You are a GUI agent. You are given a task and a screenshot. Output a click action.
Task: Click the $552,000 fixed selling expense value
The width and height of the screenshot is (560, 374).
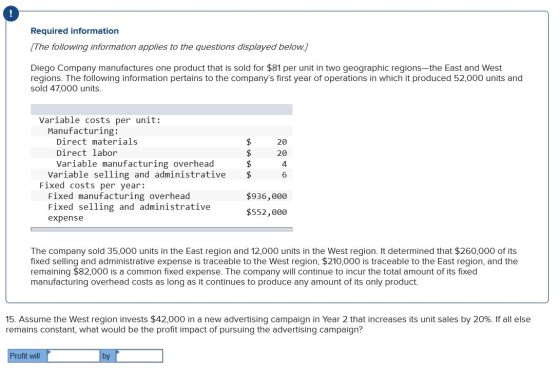(266, 212)
